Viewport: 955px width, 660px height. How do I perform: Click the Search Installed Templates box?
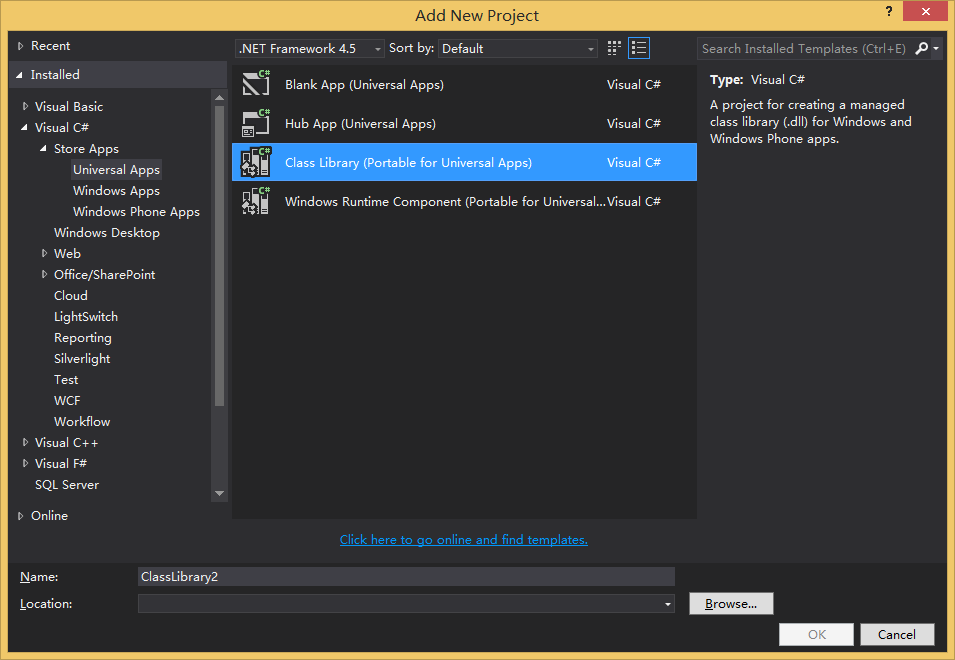(x=805, y=49)
